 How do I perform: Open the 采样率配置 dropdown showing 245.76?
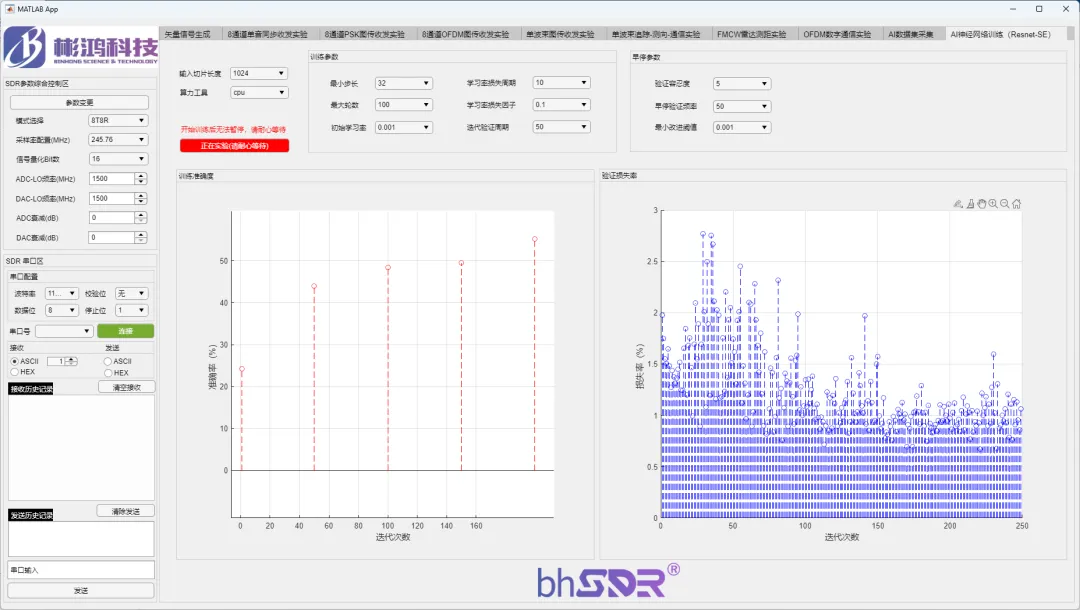pos(118,140)
